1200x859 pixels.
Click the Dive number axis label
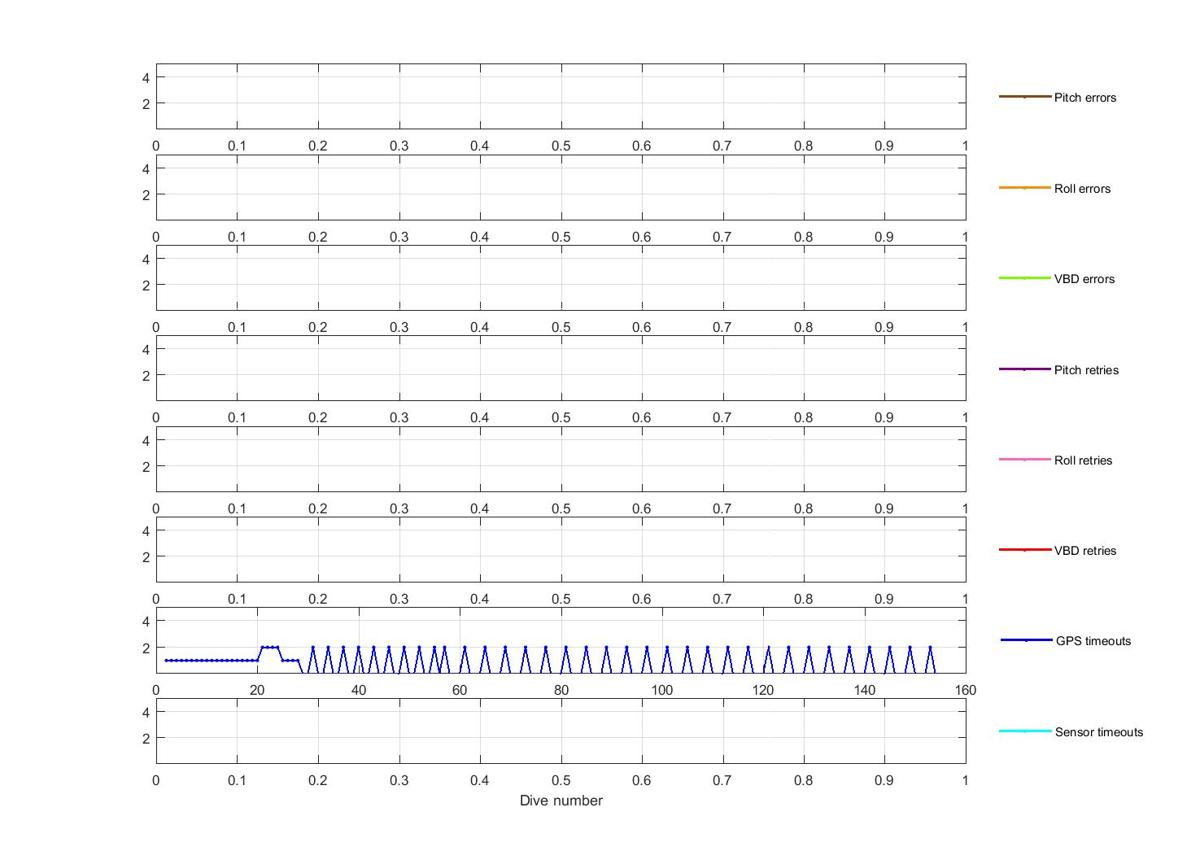pos(561,801)
